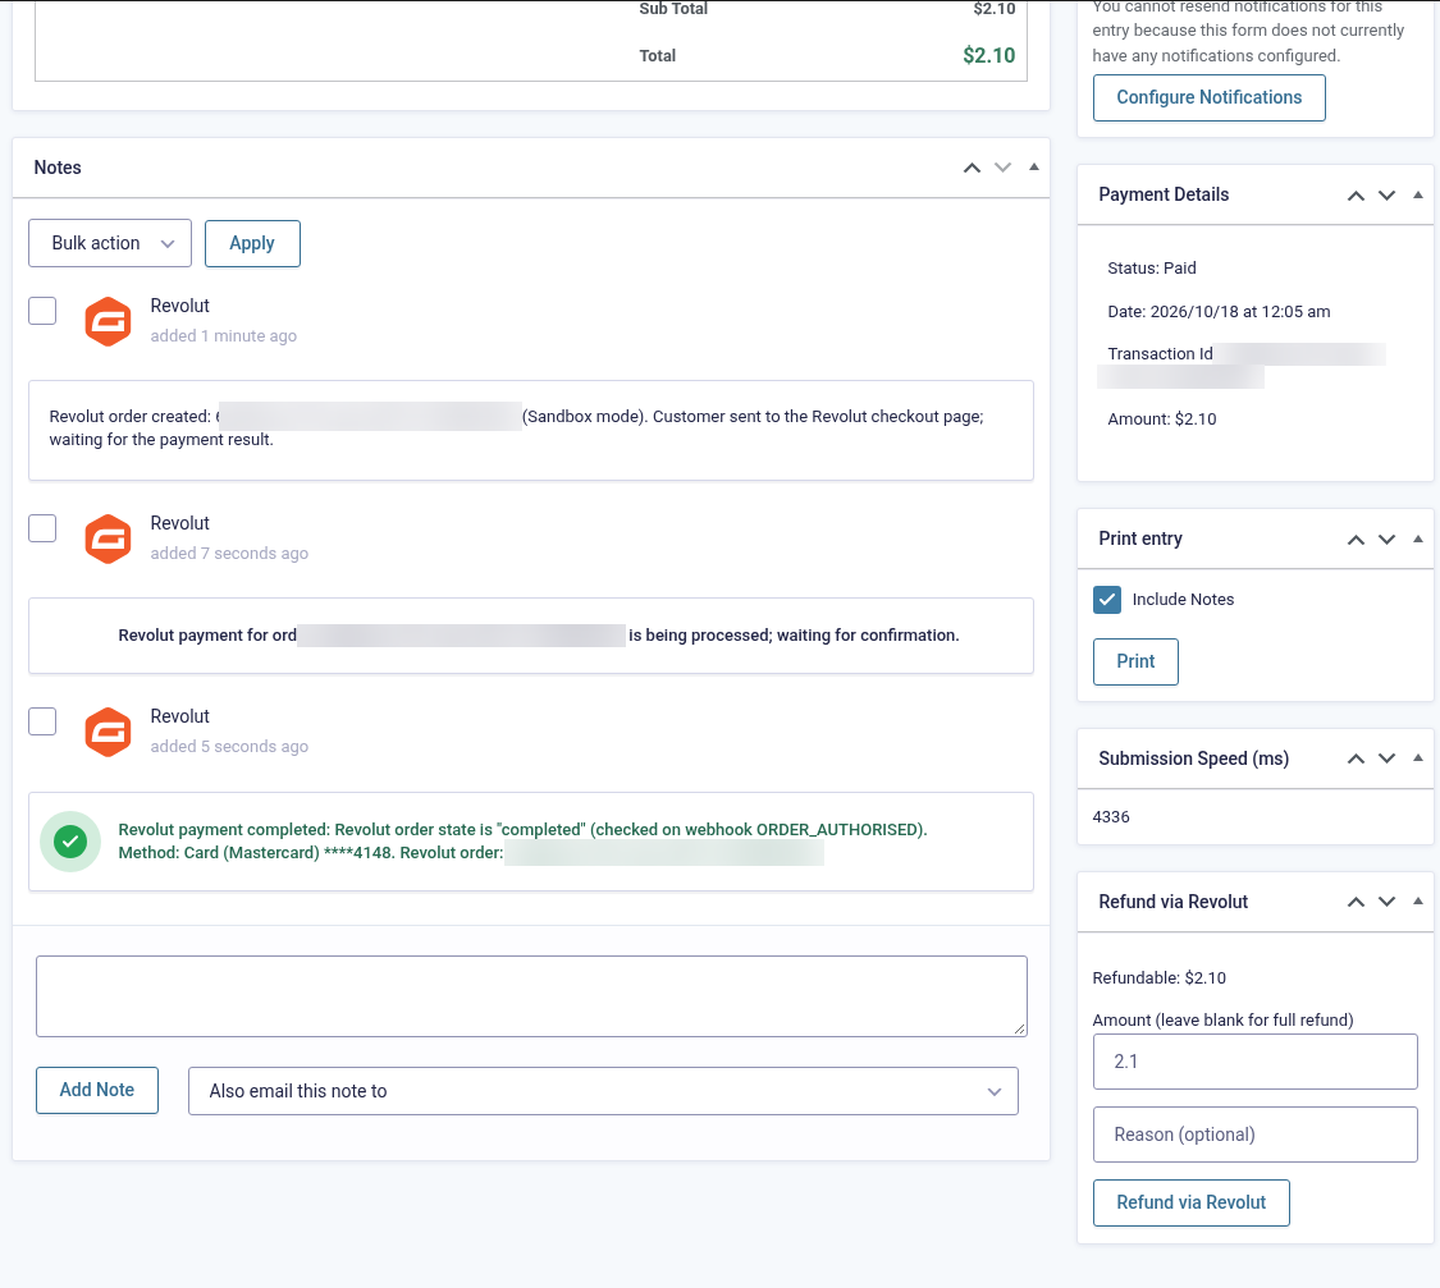Click the Reason (optional) input field
Viewport: 1440px width, 1288px height.
click(x=1255, y=1135)
